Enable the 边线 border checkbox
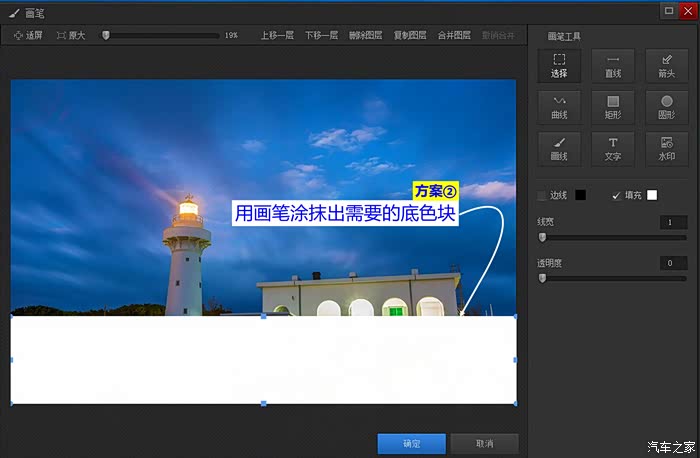The width and height of the screenshot is (700, 458). [x=543, y=195]
